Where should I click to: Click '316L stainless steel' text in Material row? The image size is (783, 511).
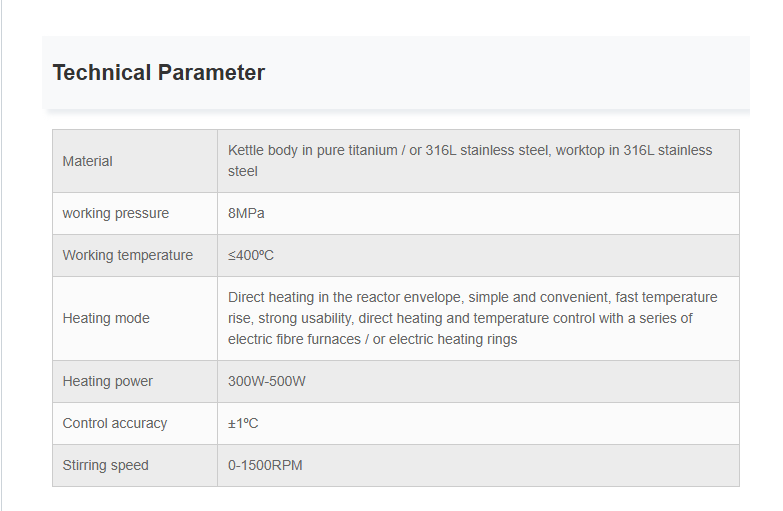coord(487,150)
